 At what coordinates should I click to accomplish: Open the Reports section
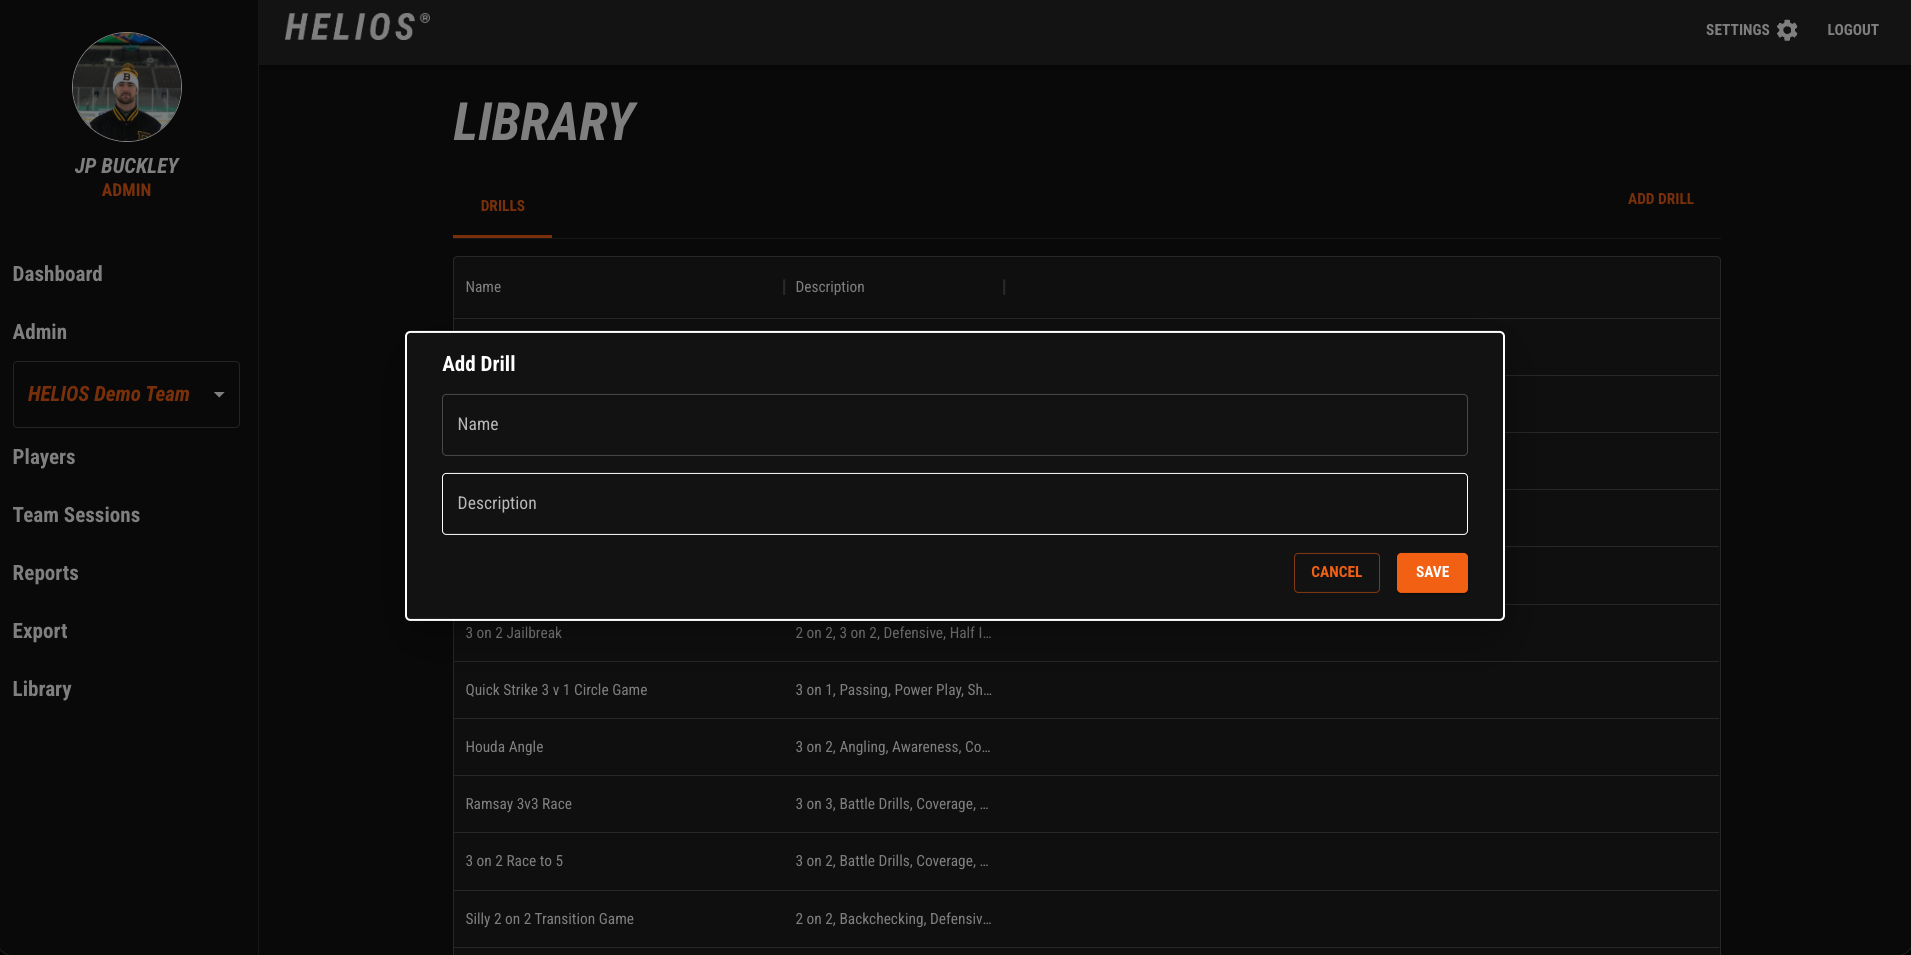pyautogui.click(x=45, y=573)
